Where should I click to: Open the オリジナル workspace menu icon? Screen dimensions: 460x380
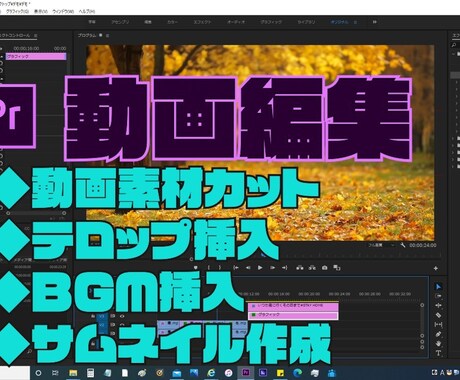click(x=355, y=22)
